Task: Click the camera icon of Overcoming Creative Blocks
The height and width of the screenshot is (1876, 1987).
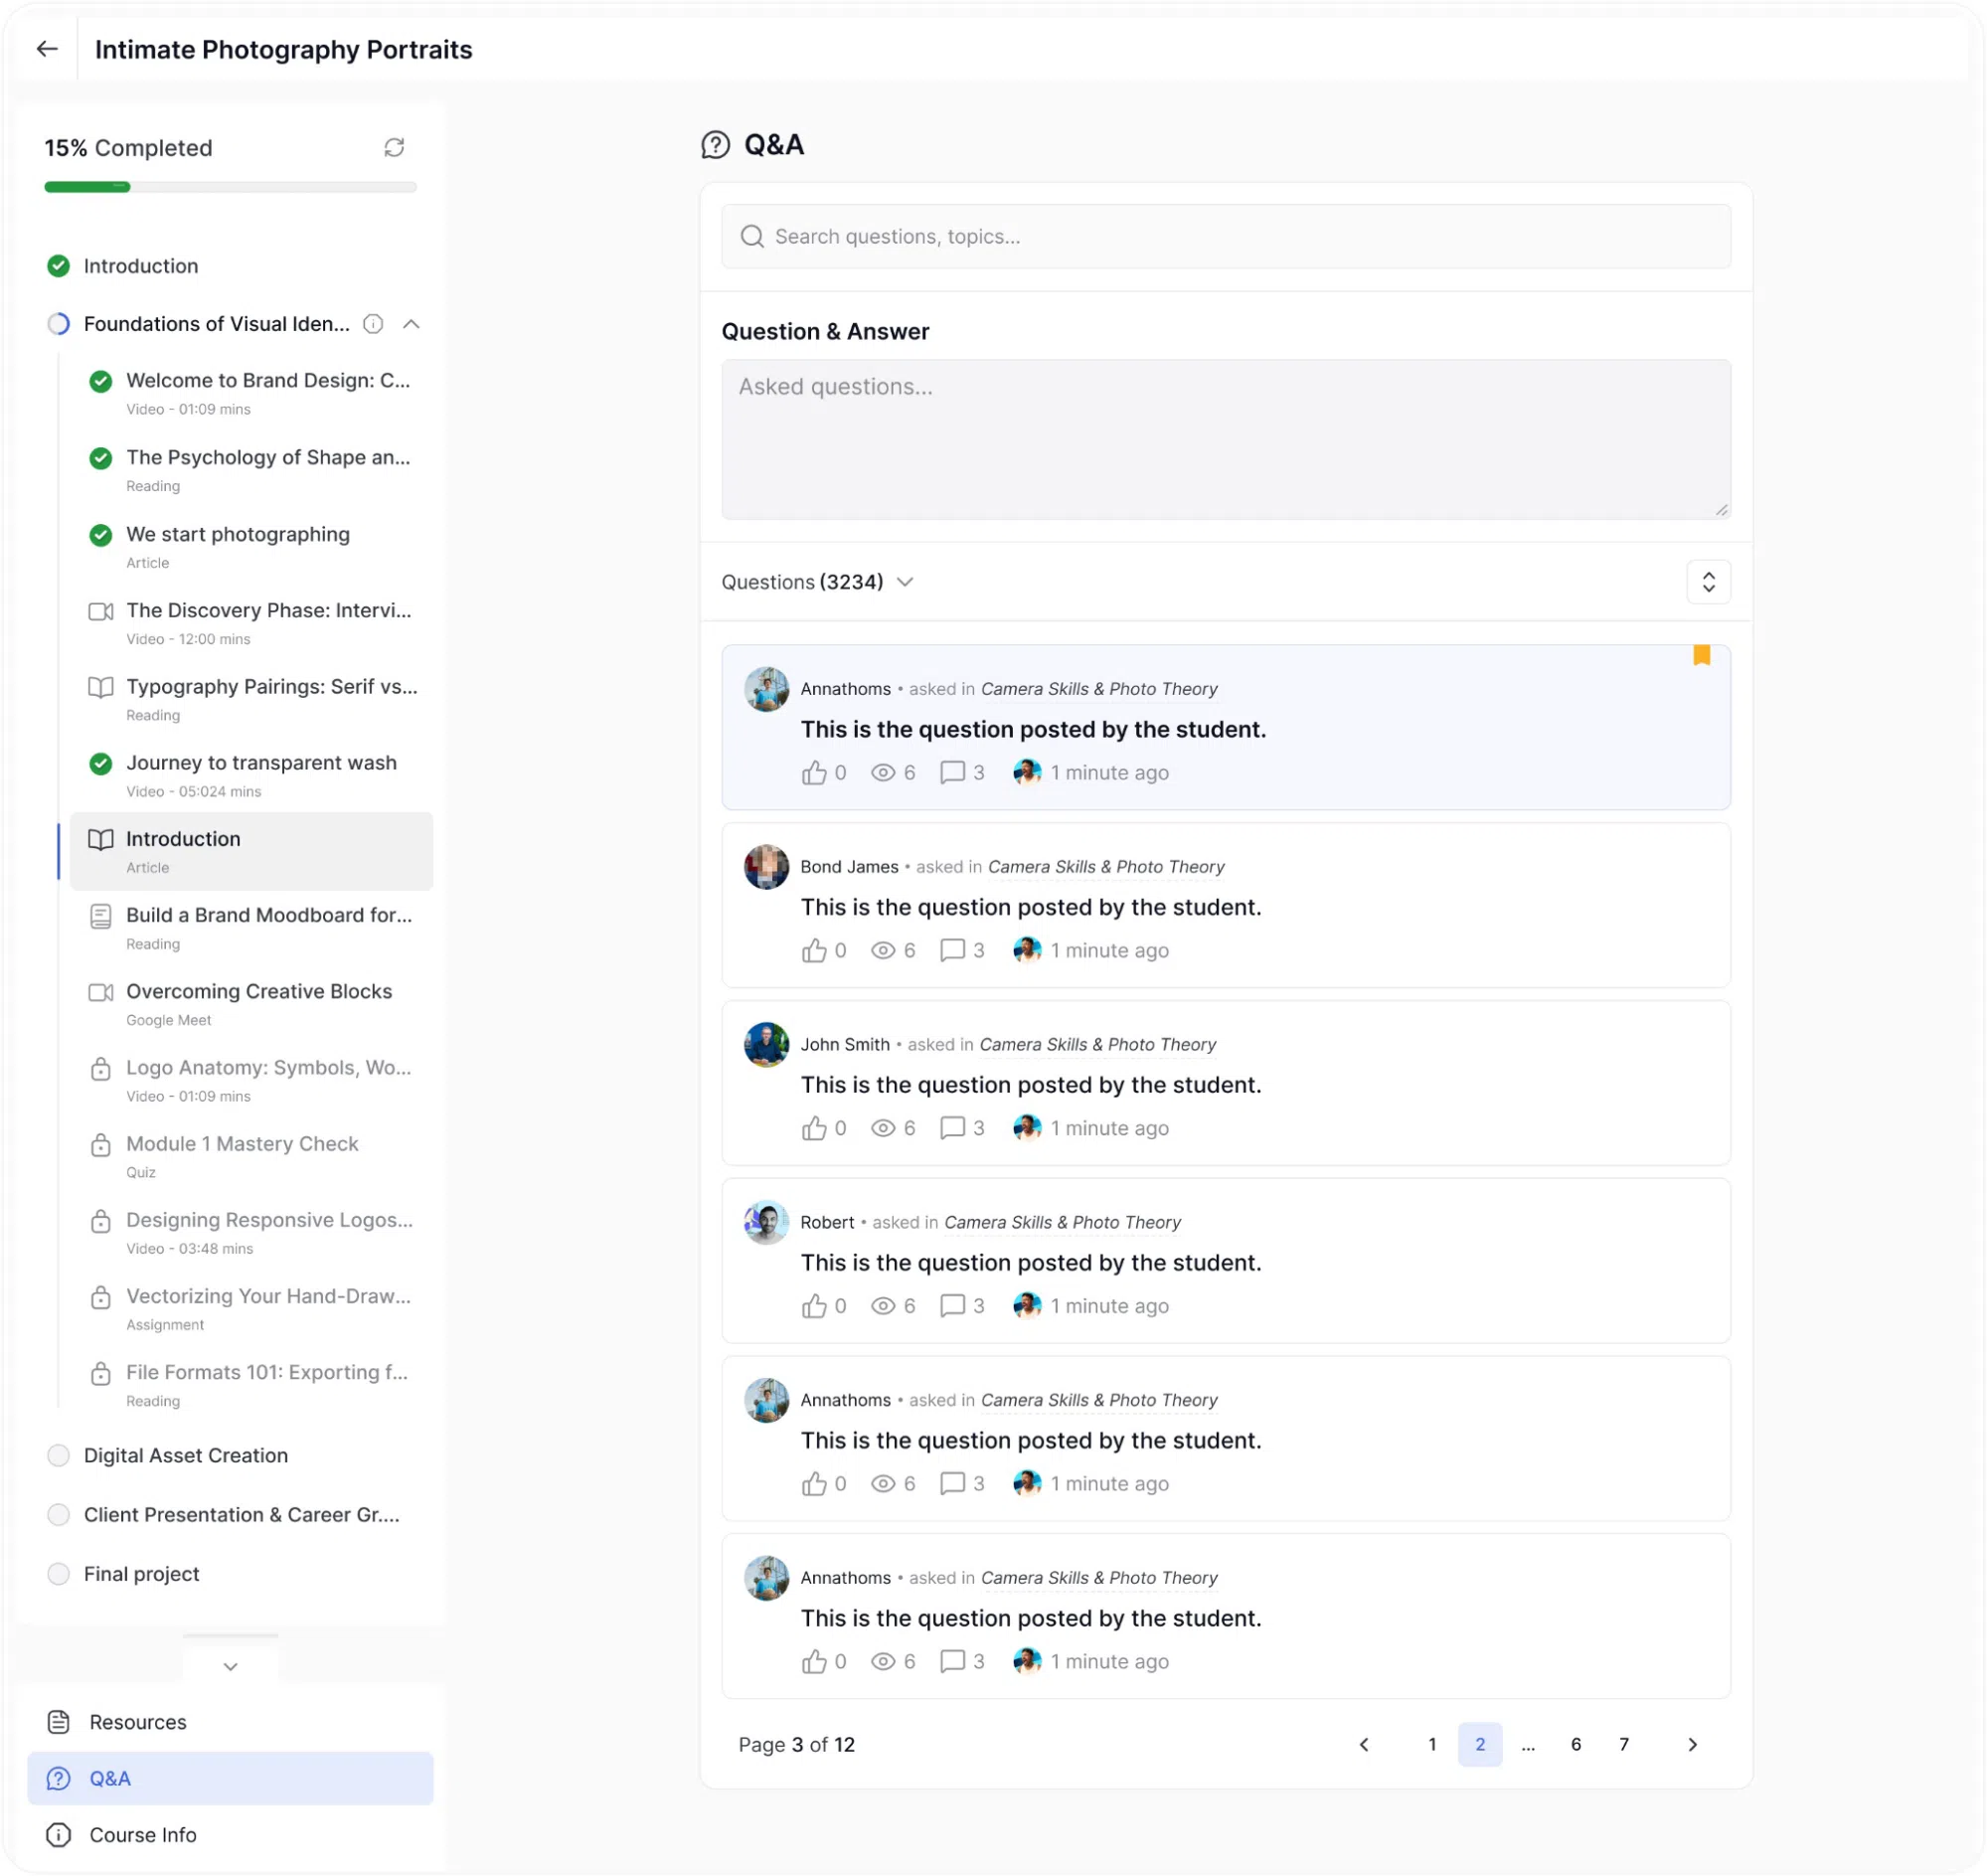Action: 101,992
